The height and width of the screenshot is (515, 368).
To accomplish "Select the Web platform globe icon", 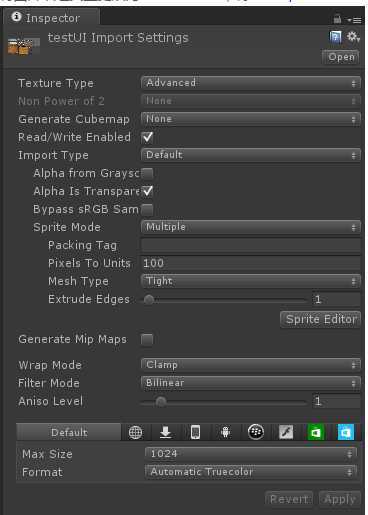I will pos(135,432).
